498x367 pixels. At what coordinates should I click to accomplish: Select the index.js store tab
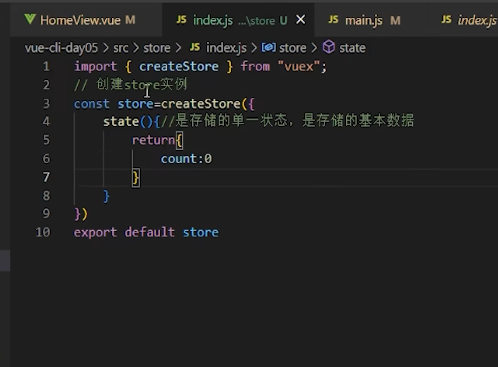[x=238, y=20]
